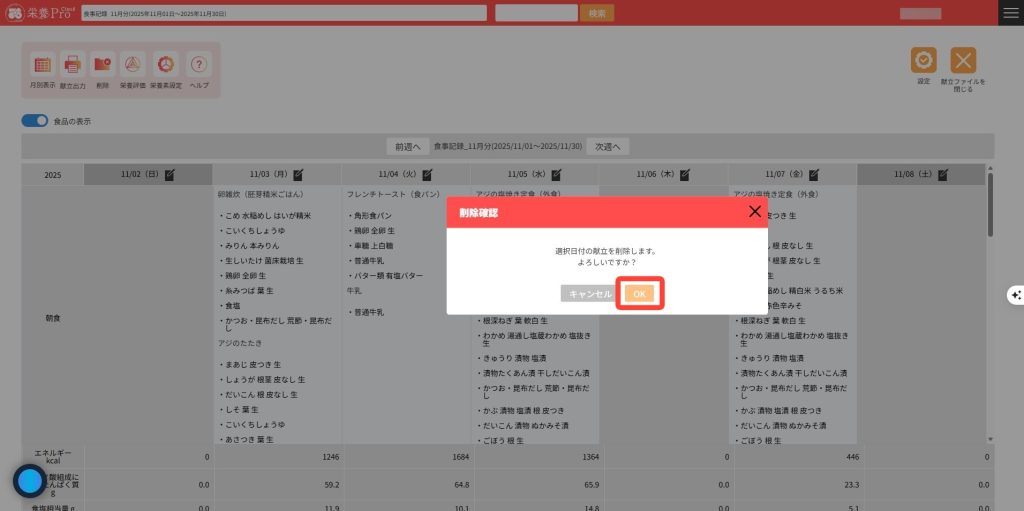Viewport: 1024px width, 511px height.
Task: Click OK to confirm menu deletion
Action: 640,294
